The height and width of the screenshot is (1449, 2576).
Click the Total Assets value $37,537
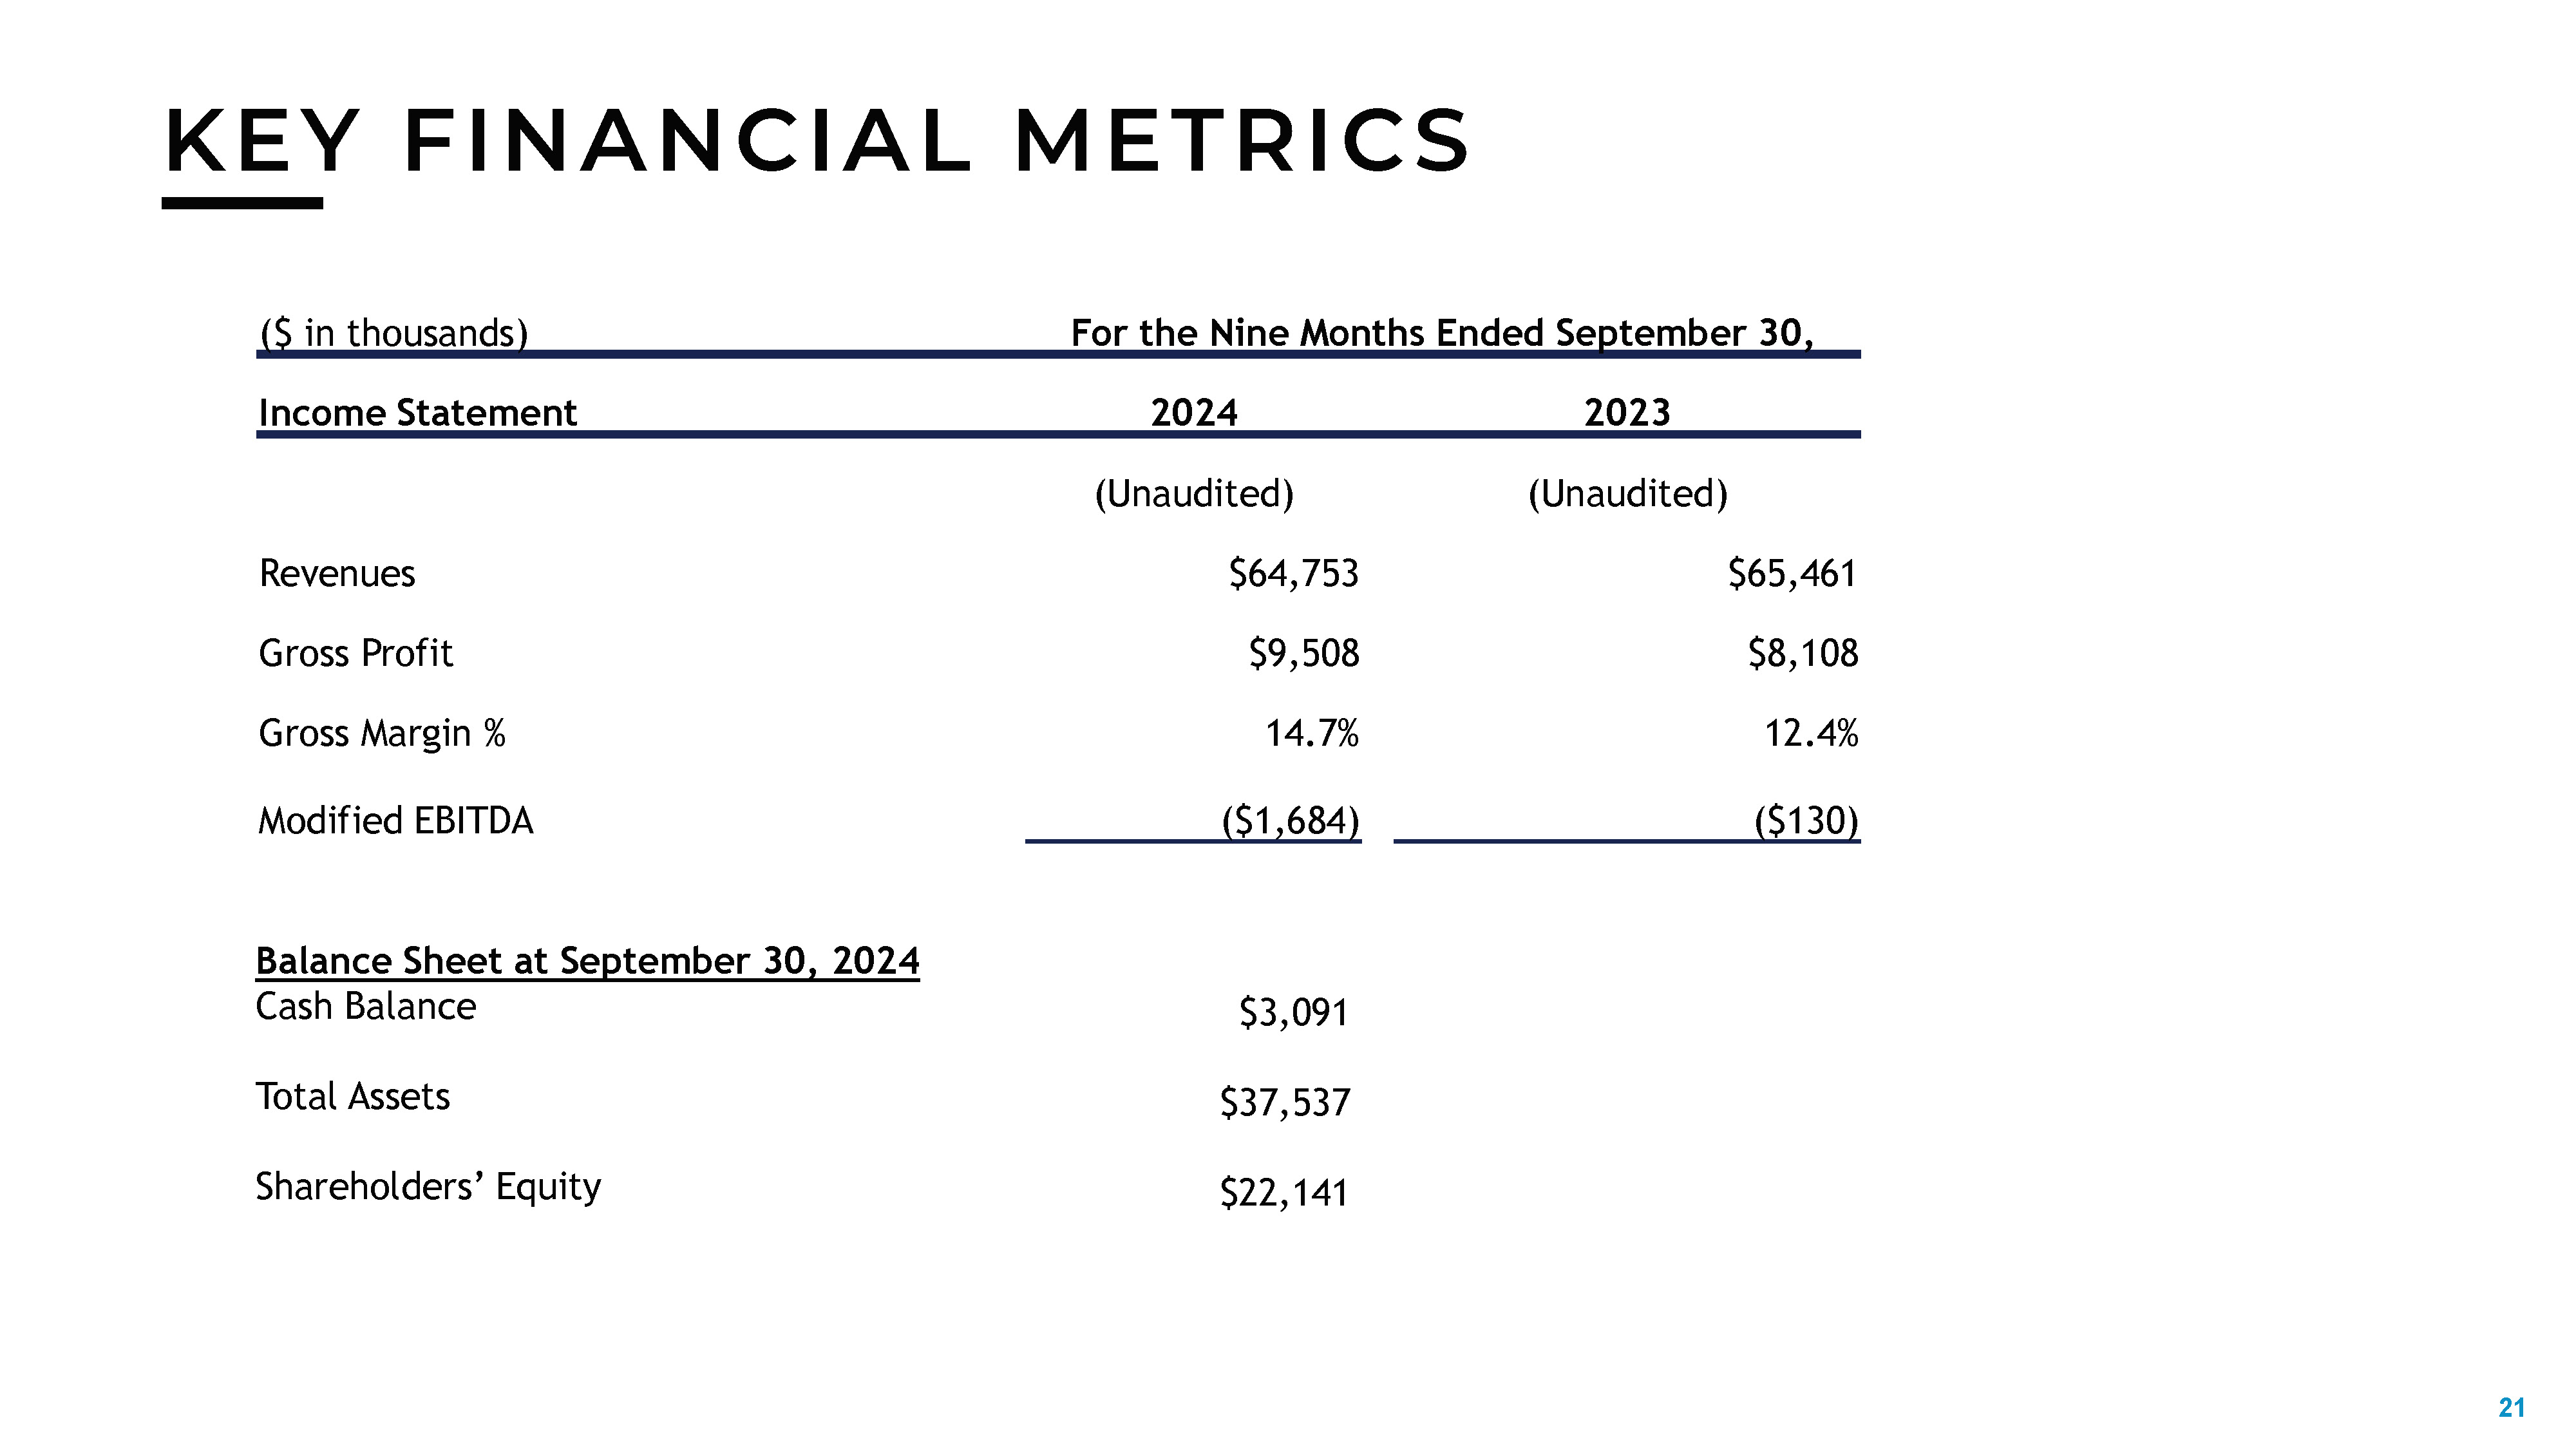coord(1284,1103)
